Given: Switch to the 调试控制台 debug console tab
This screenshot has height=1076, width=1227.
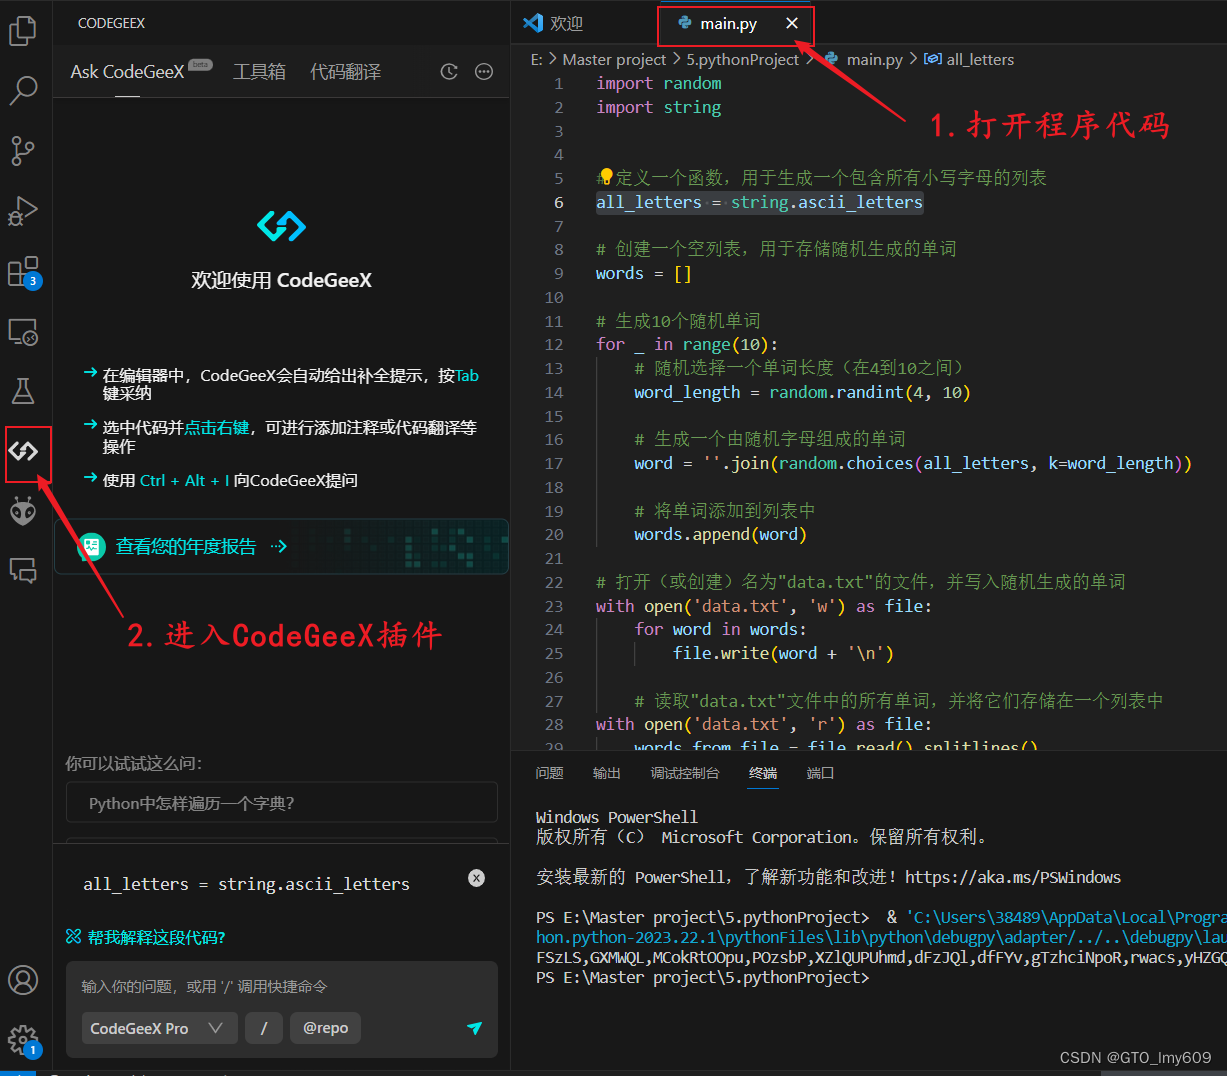Looking at the screenshot, I should (x=685, y=773).
